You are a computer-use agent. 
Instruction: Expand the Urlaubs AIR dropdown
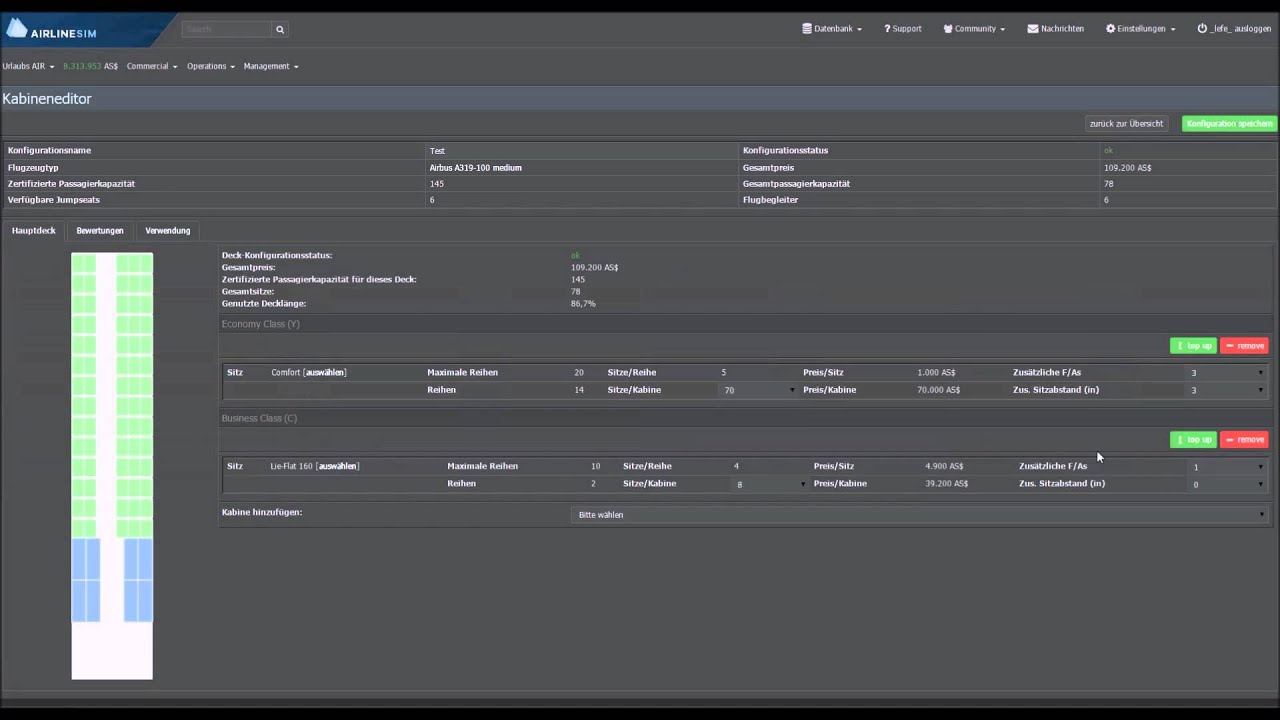pos(28,66)
